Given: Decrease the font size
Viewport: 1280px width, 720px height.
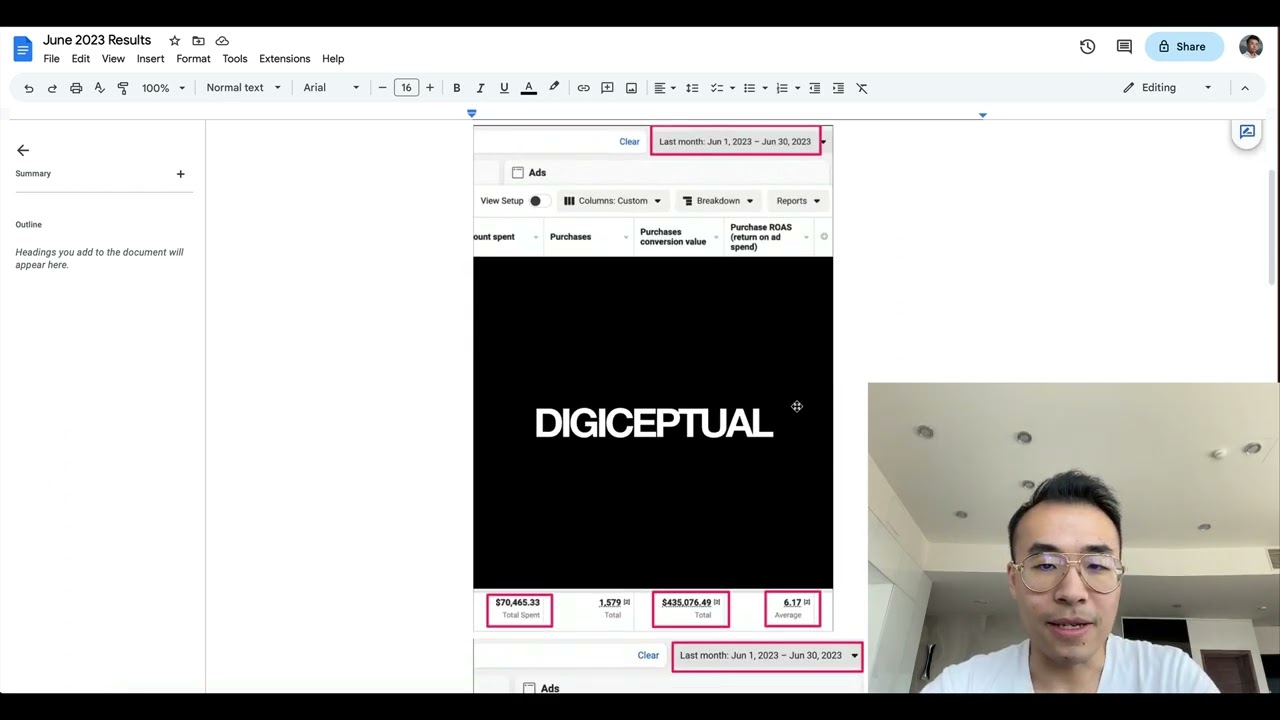Looking at the screenshot, I should [x=382, y=88].
